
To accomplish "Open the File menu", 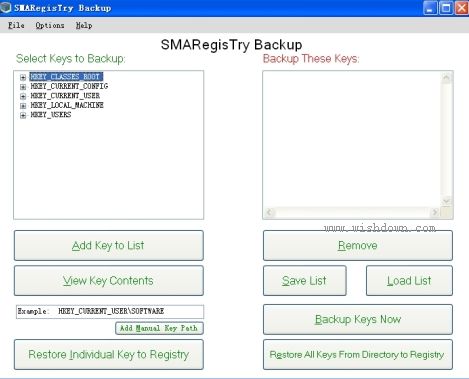I will coord(16,25).
